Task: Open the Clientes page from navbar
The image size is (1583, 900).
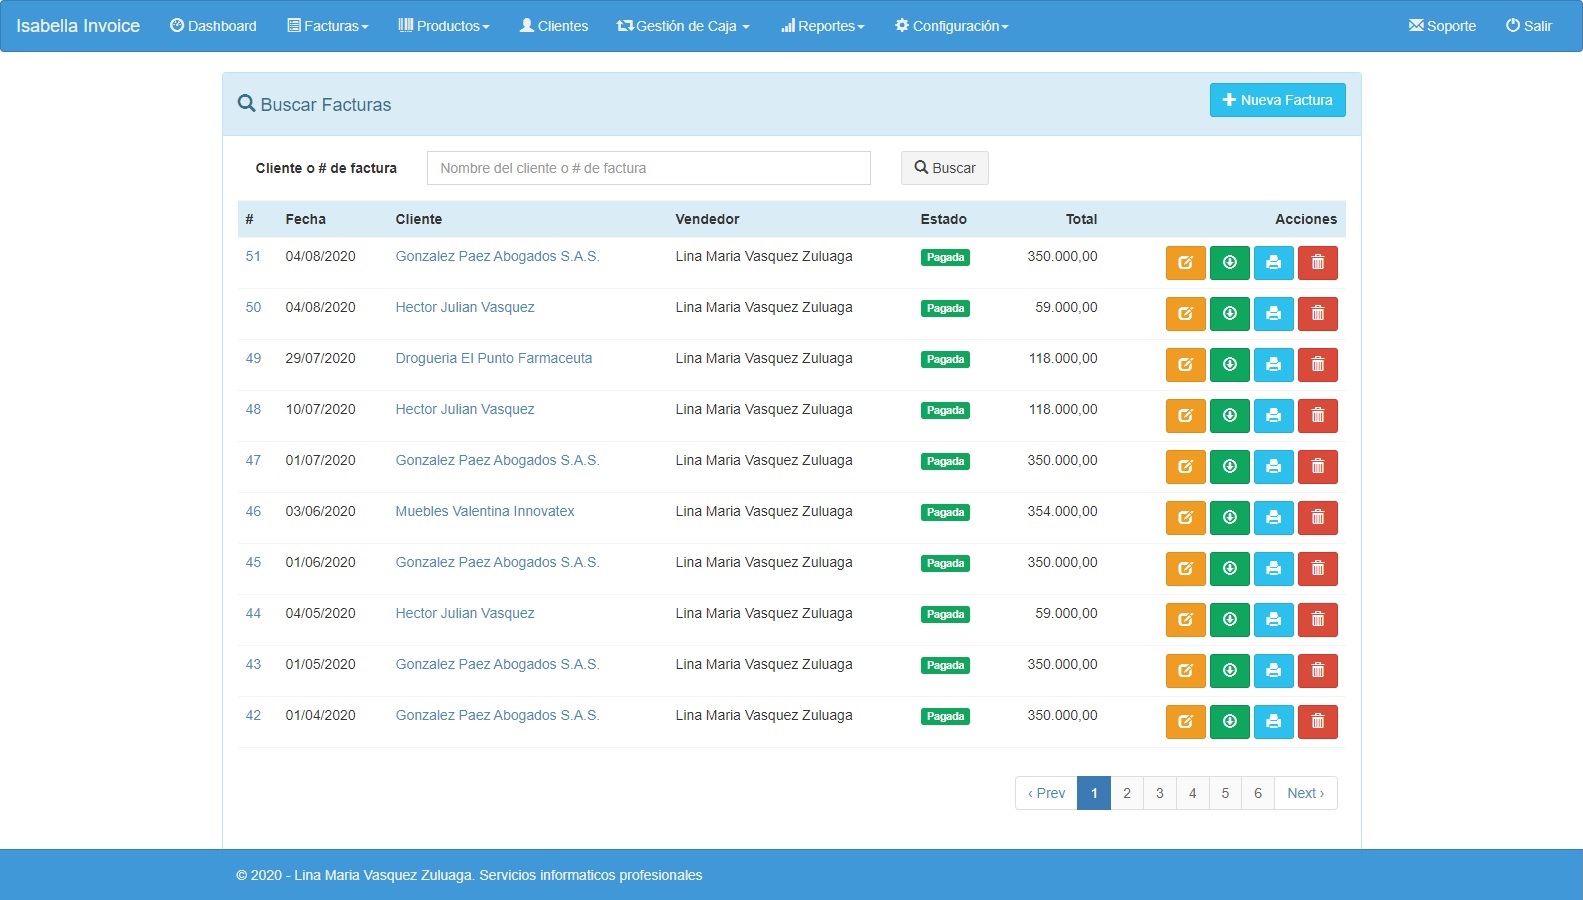Action: (x=554, y=26)
